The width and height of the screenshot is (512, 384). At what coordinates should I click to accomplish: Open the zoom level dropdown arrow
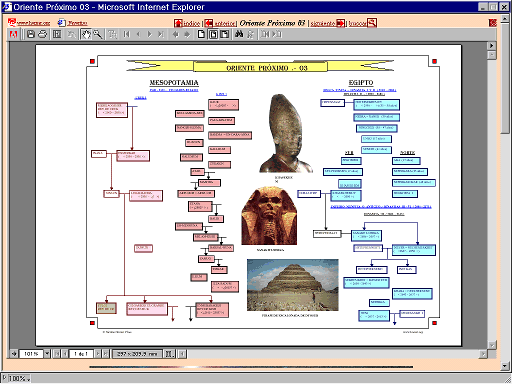pyautogui.click(x=47, y=354)
